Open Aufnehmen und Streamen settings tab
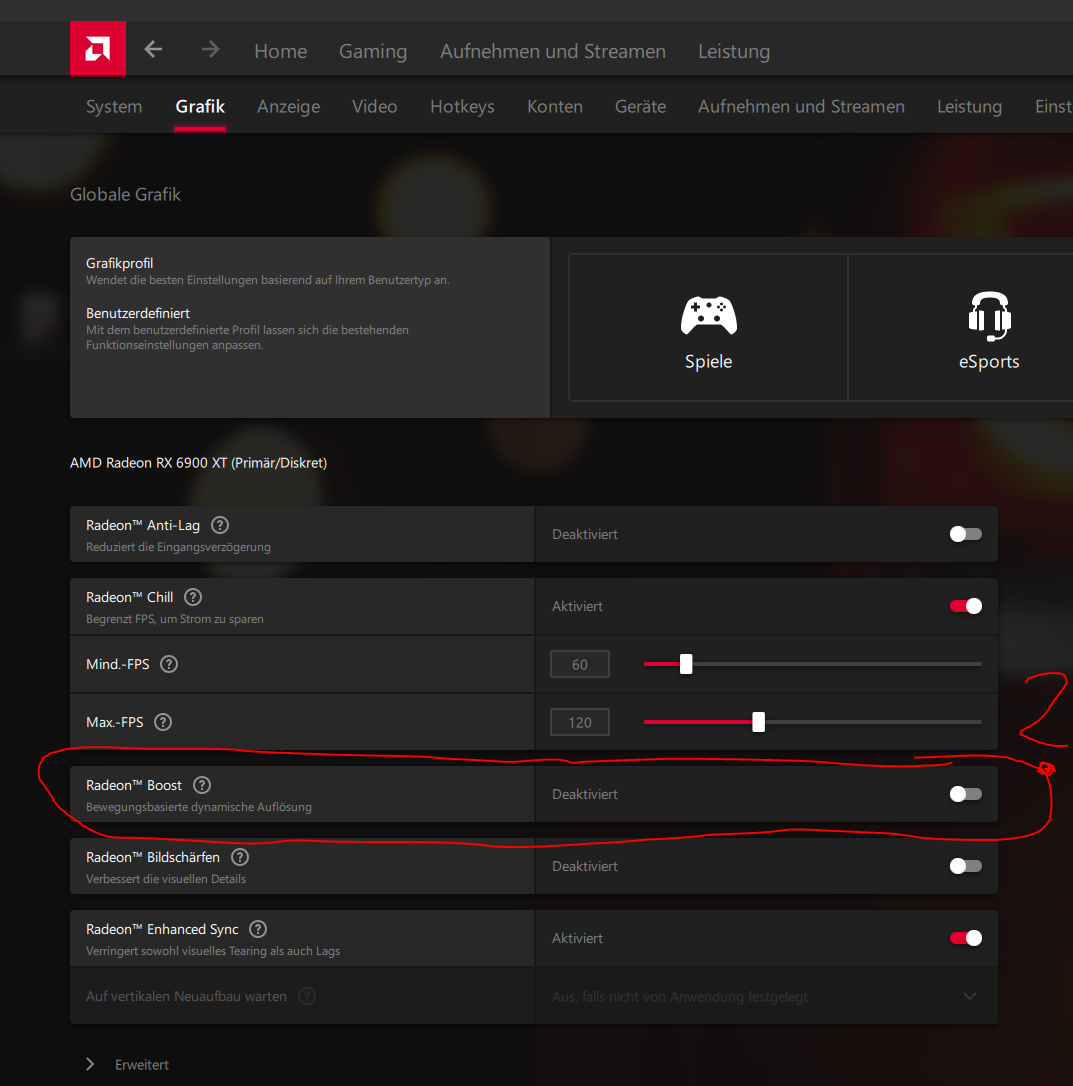Image resolution: width=1073 pixels, height=1086 pixels. 801,107
